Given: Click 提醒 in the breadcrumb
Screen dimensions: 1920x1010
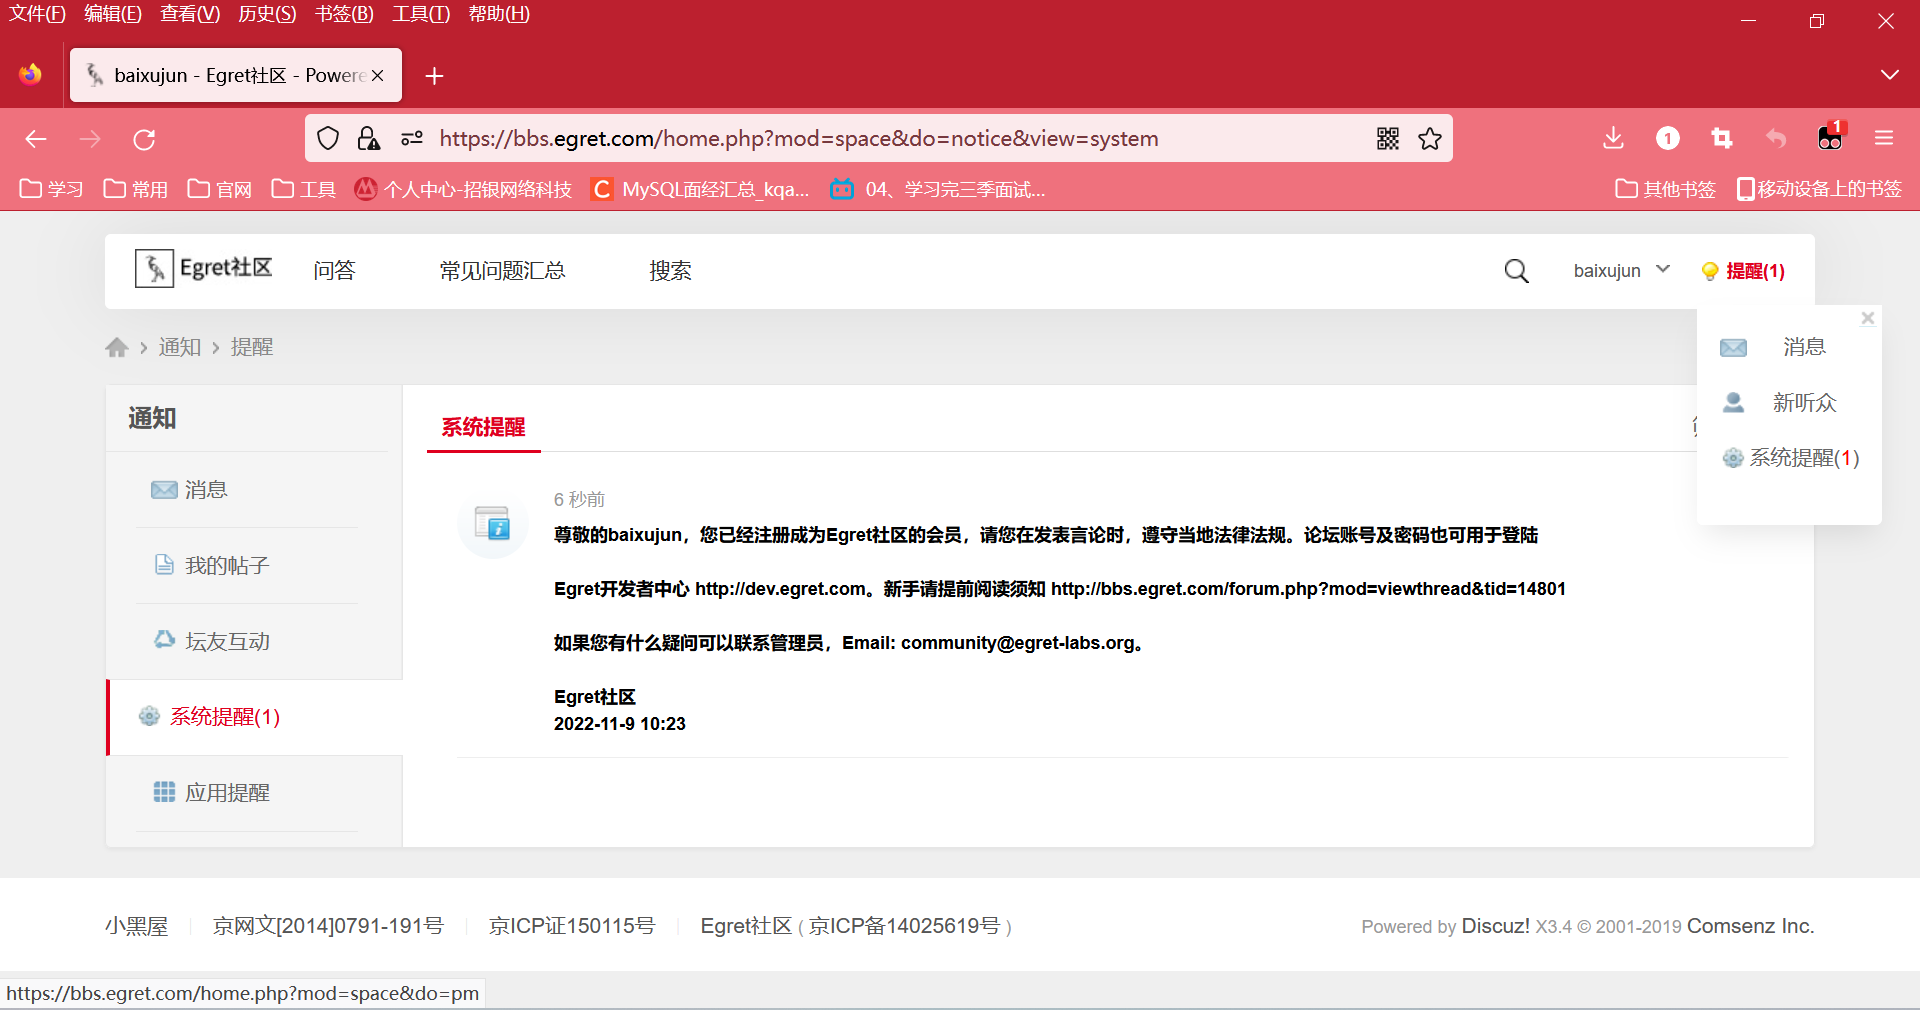Looking at the screenshot, I should pyautogui.click(x=252, y=347).
